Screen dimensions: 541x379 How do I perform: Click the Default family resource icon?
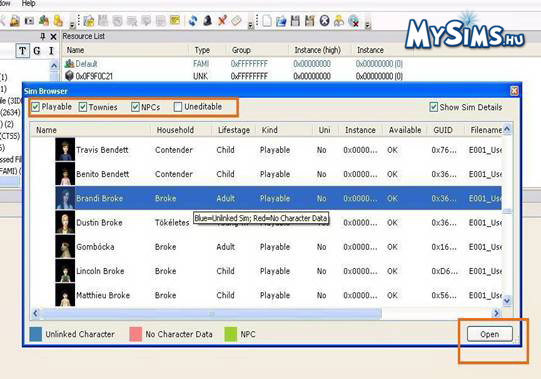point(69,64)
